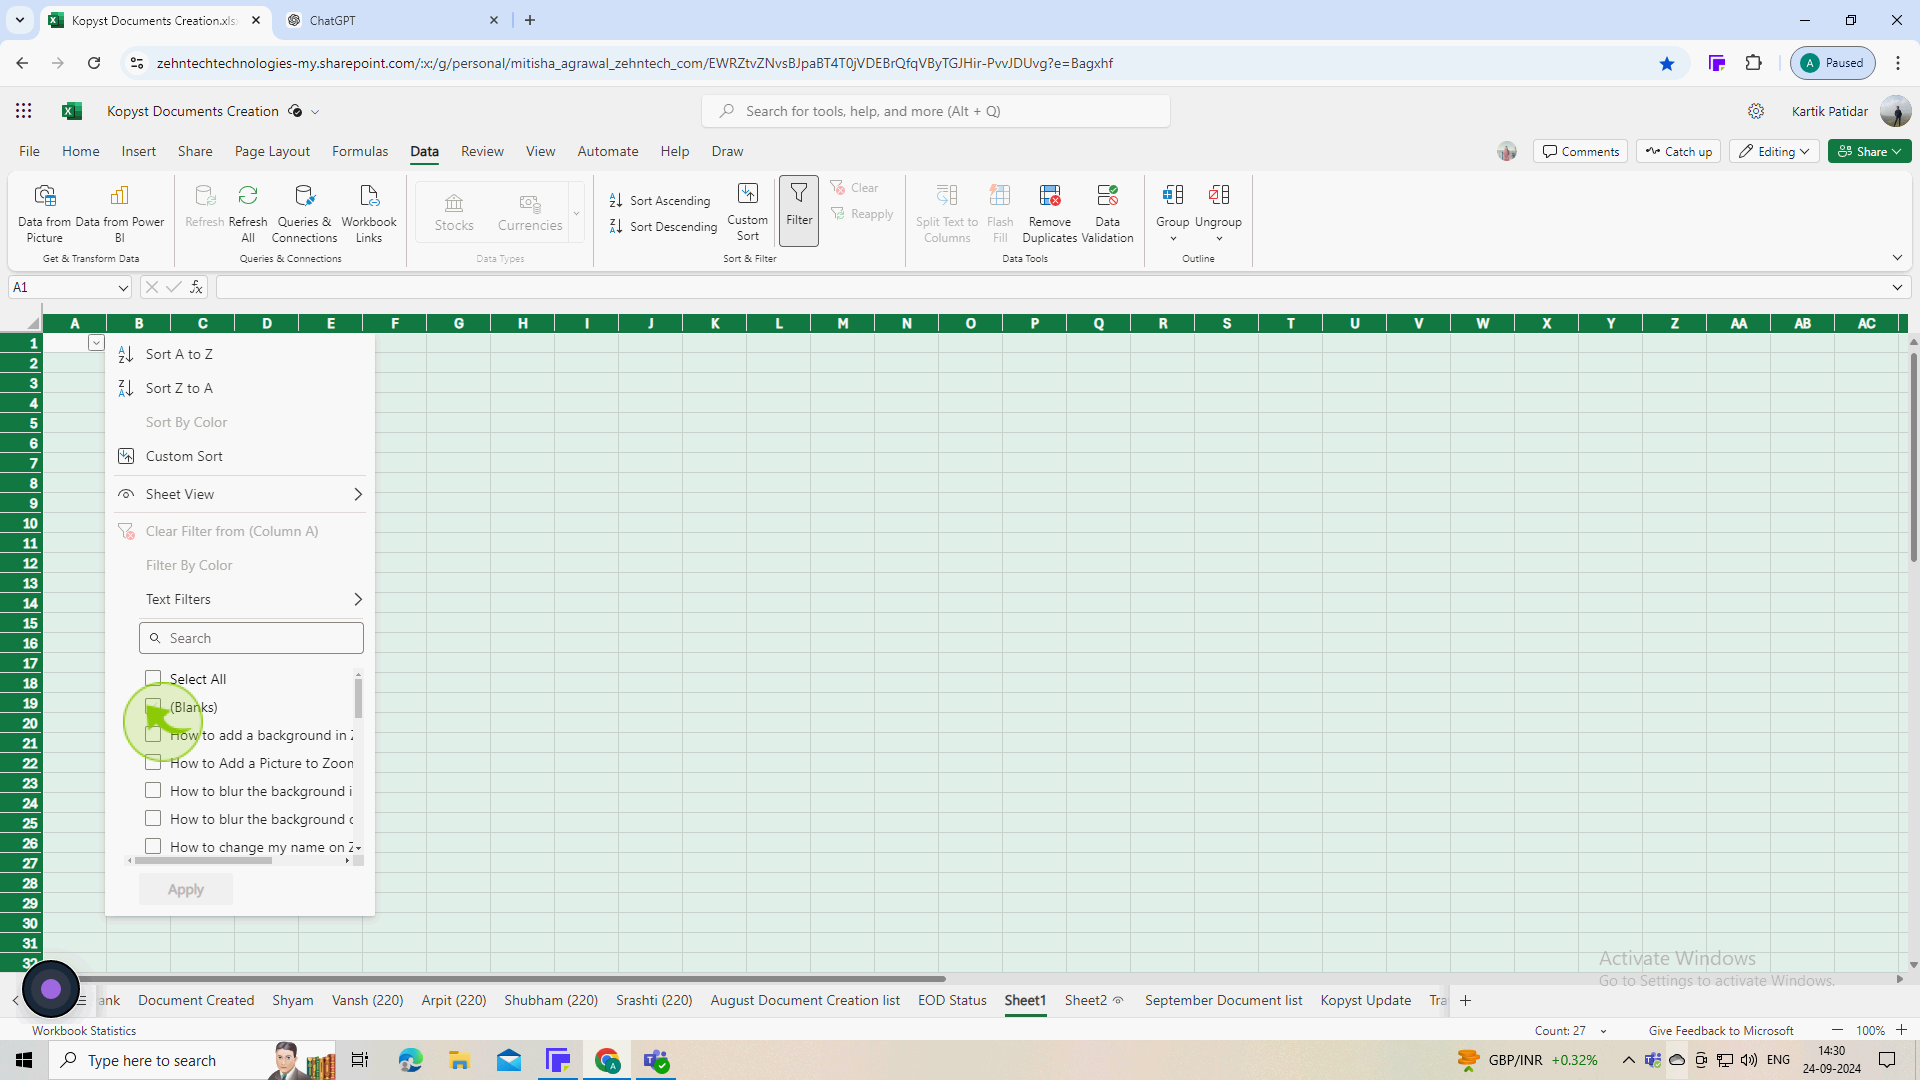Check 'How to add a background in' item
The height and width of the screenshot is (1080, 1920).
click(153, 734)
